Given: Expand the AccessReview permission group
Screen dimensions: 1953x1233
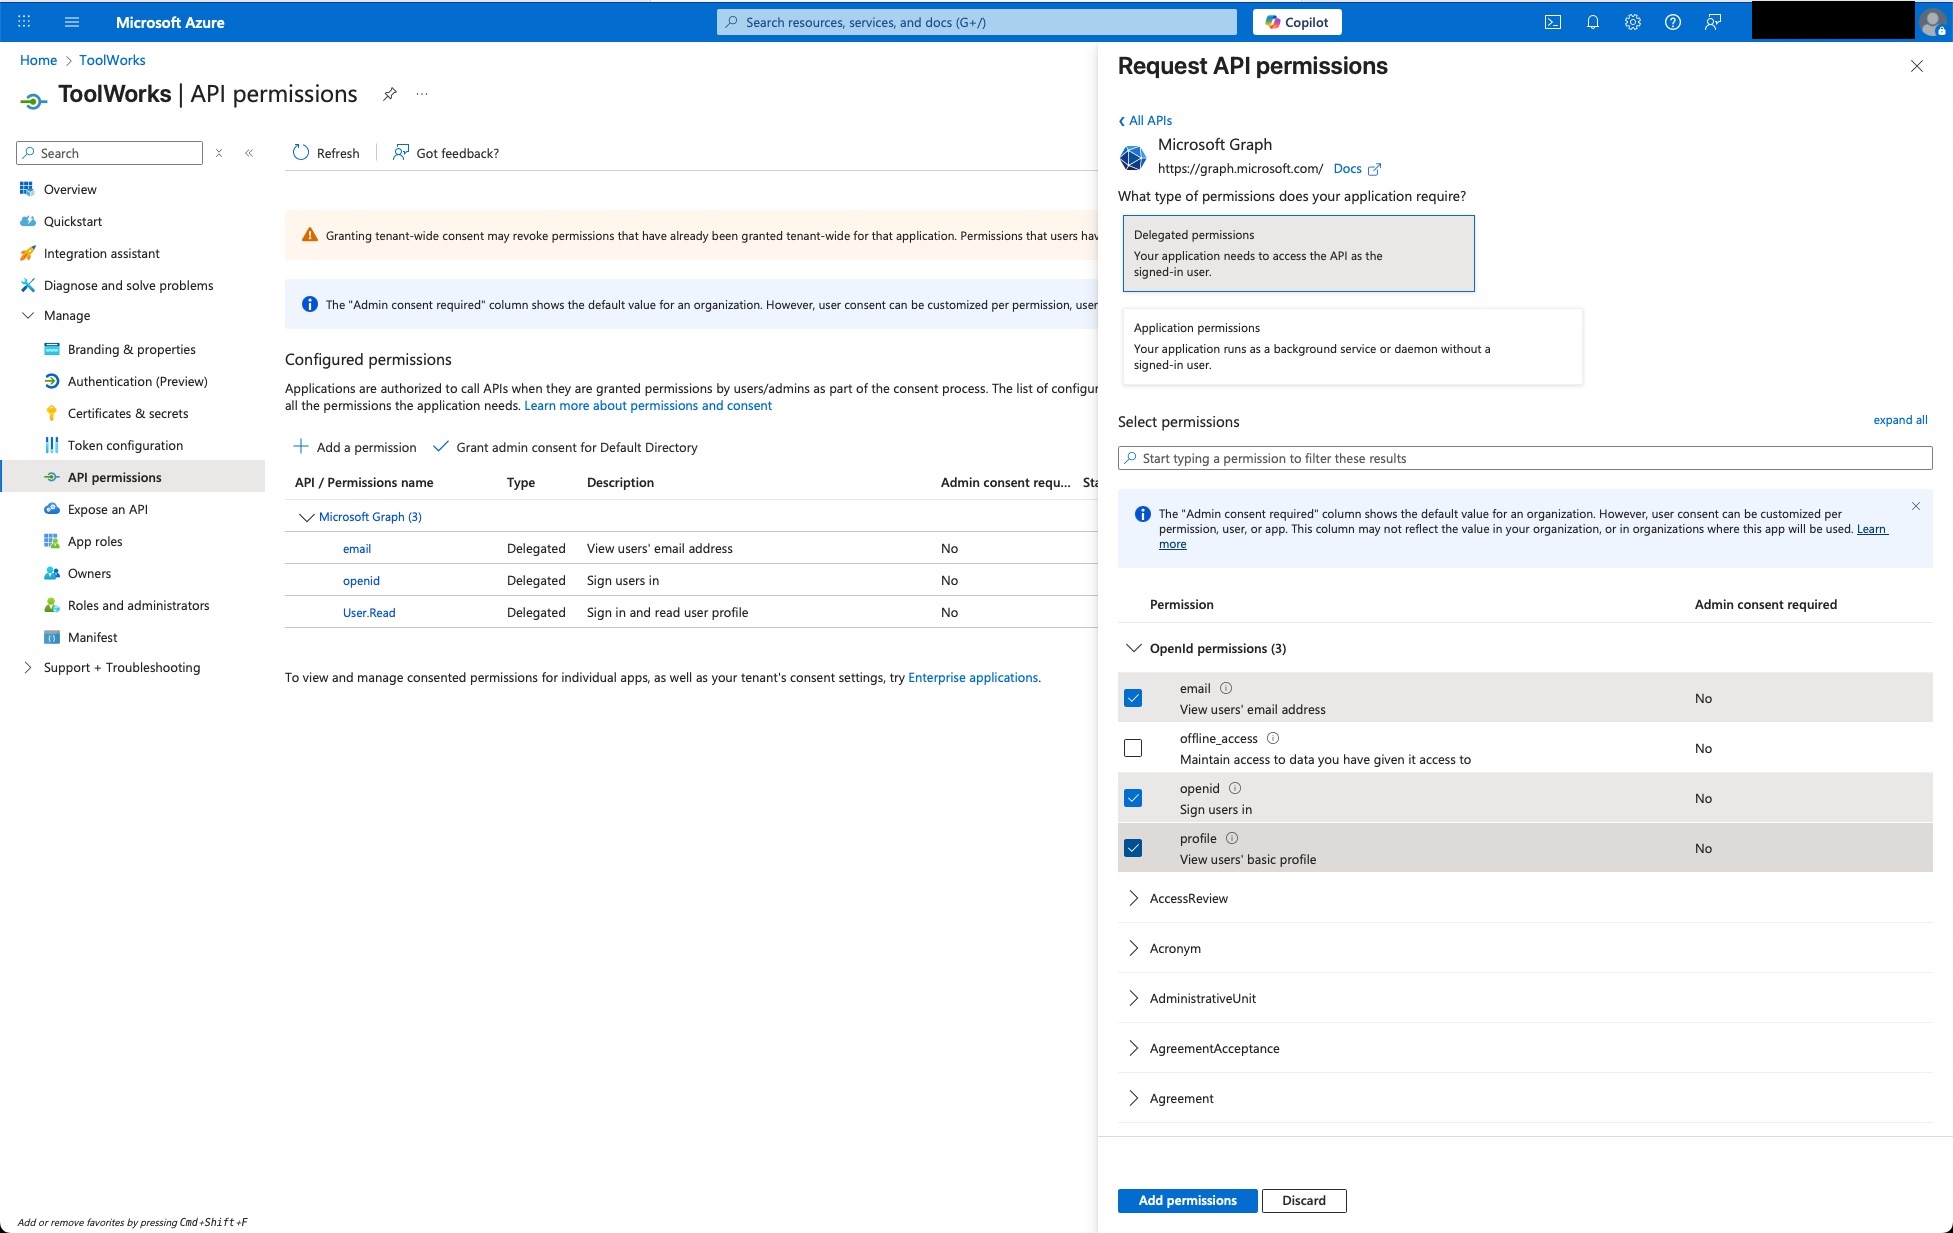Looking at the screenshot, I should [1134, 898].
